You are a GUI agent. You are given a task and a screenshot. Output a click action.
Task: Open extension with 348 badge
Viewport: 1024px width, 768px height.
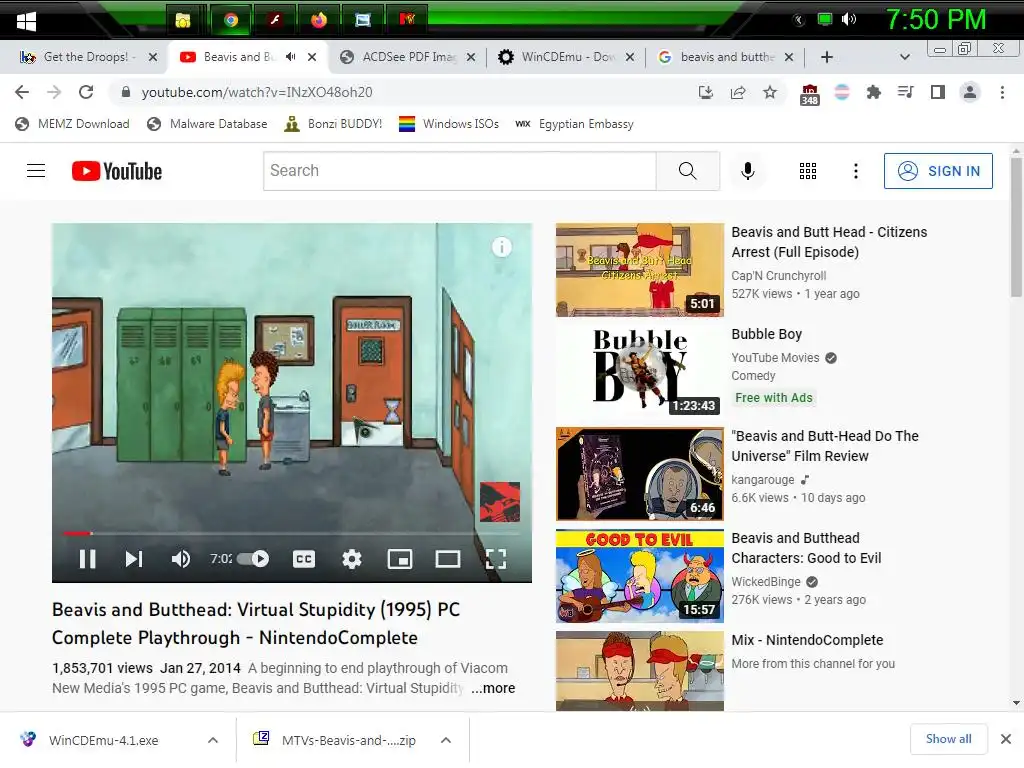pos(809,95)
